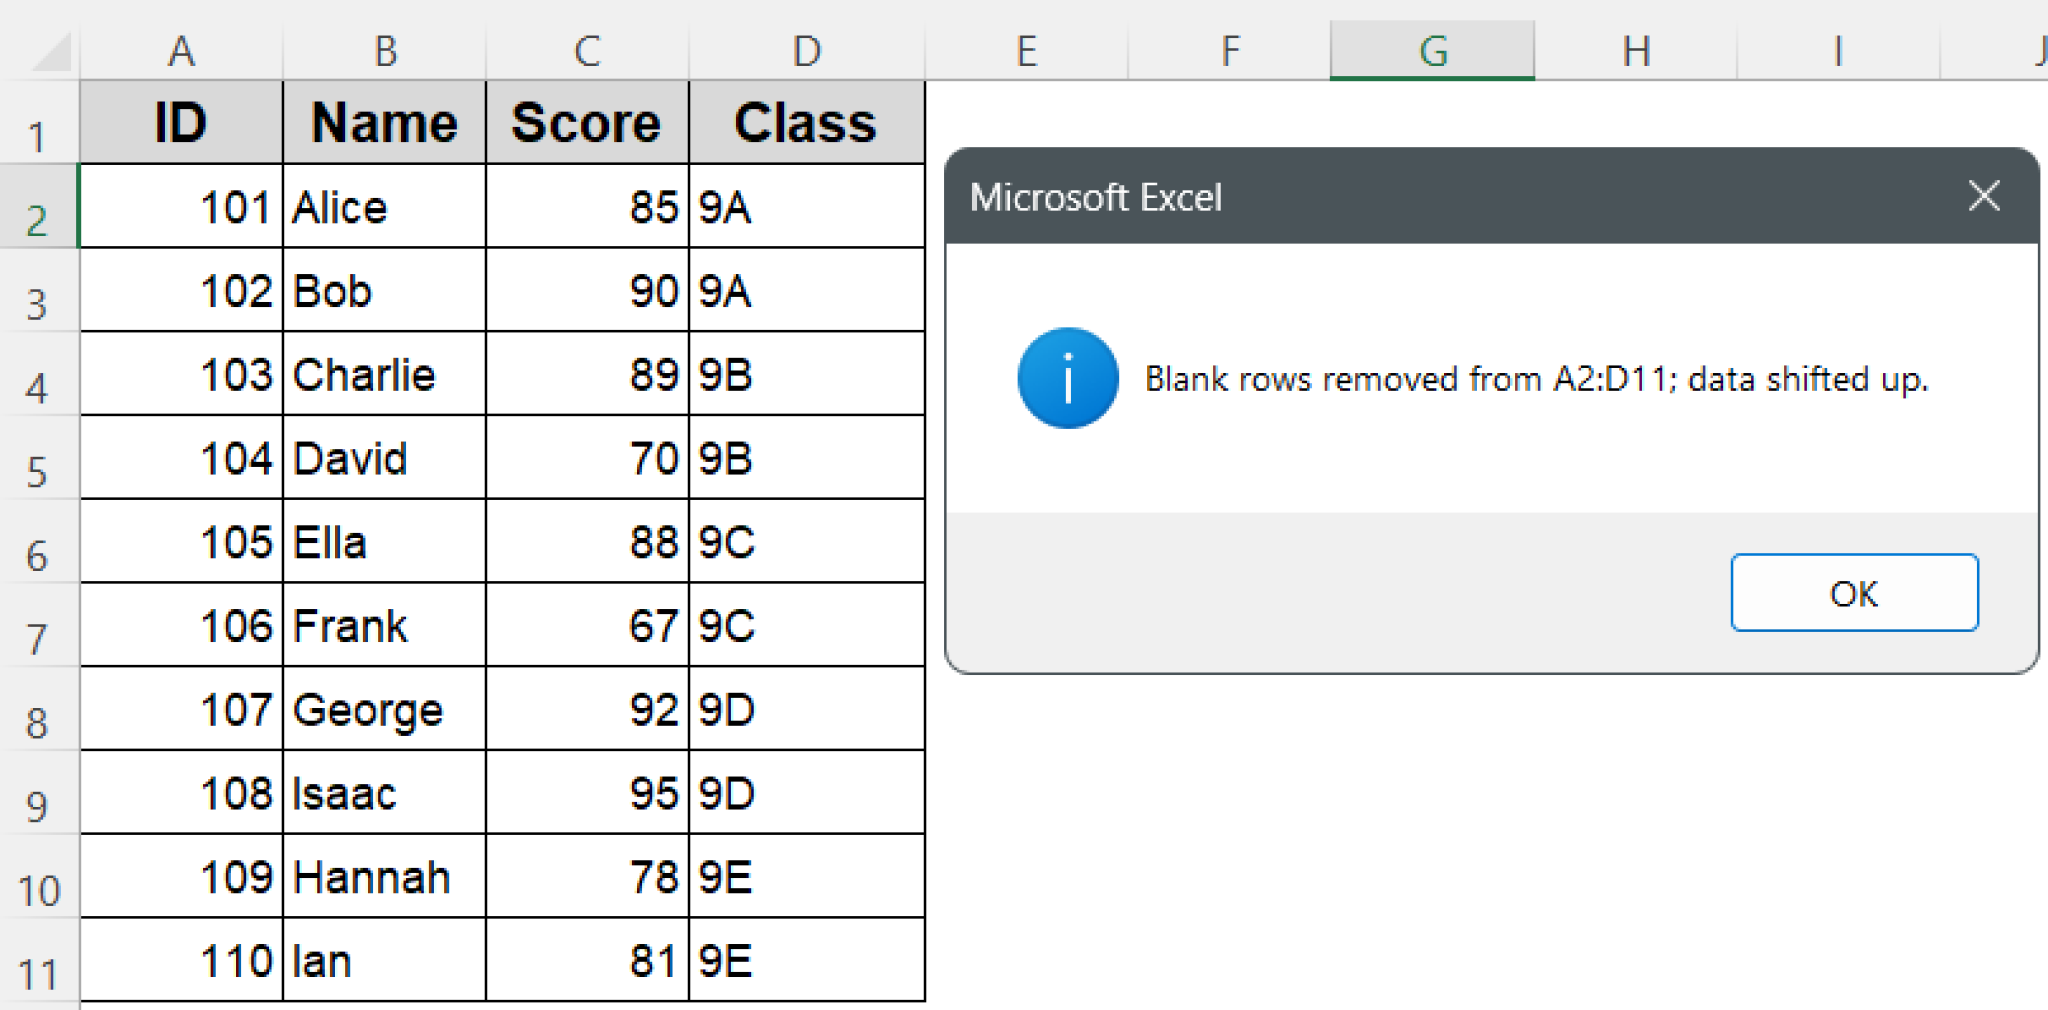Viewport: 2048px width, 1010px height.
Task: Select the cell containing Alice
Action: [x=385, y=205]
